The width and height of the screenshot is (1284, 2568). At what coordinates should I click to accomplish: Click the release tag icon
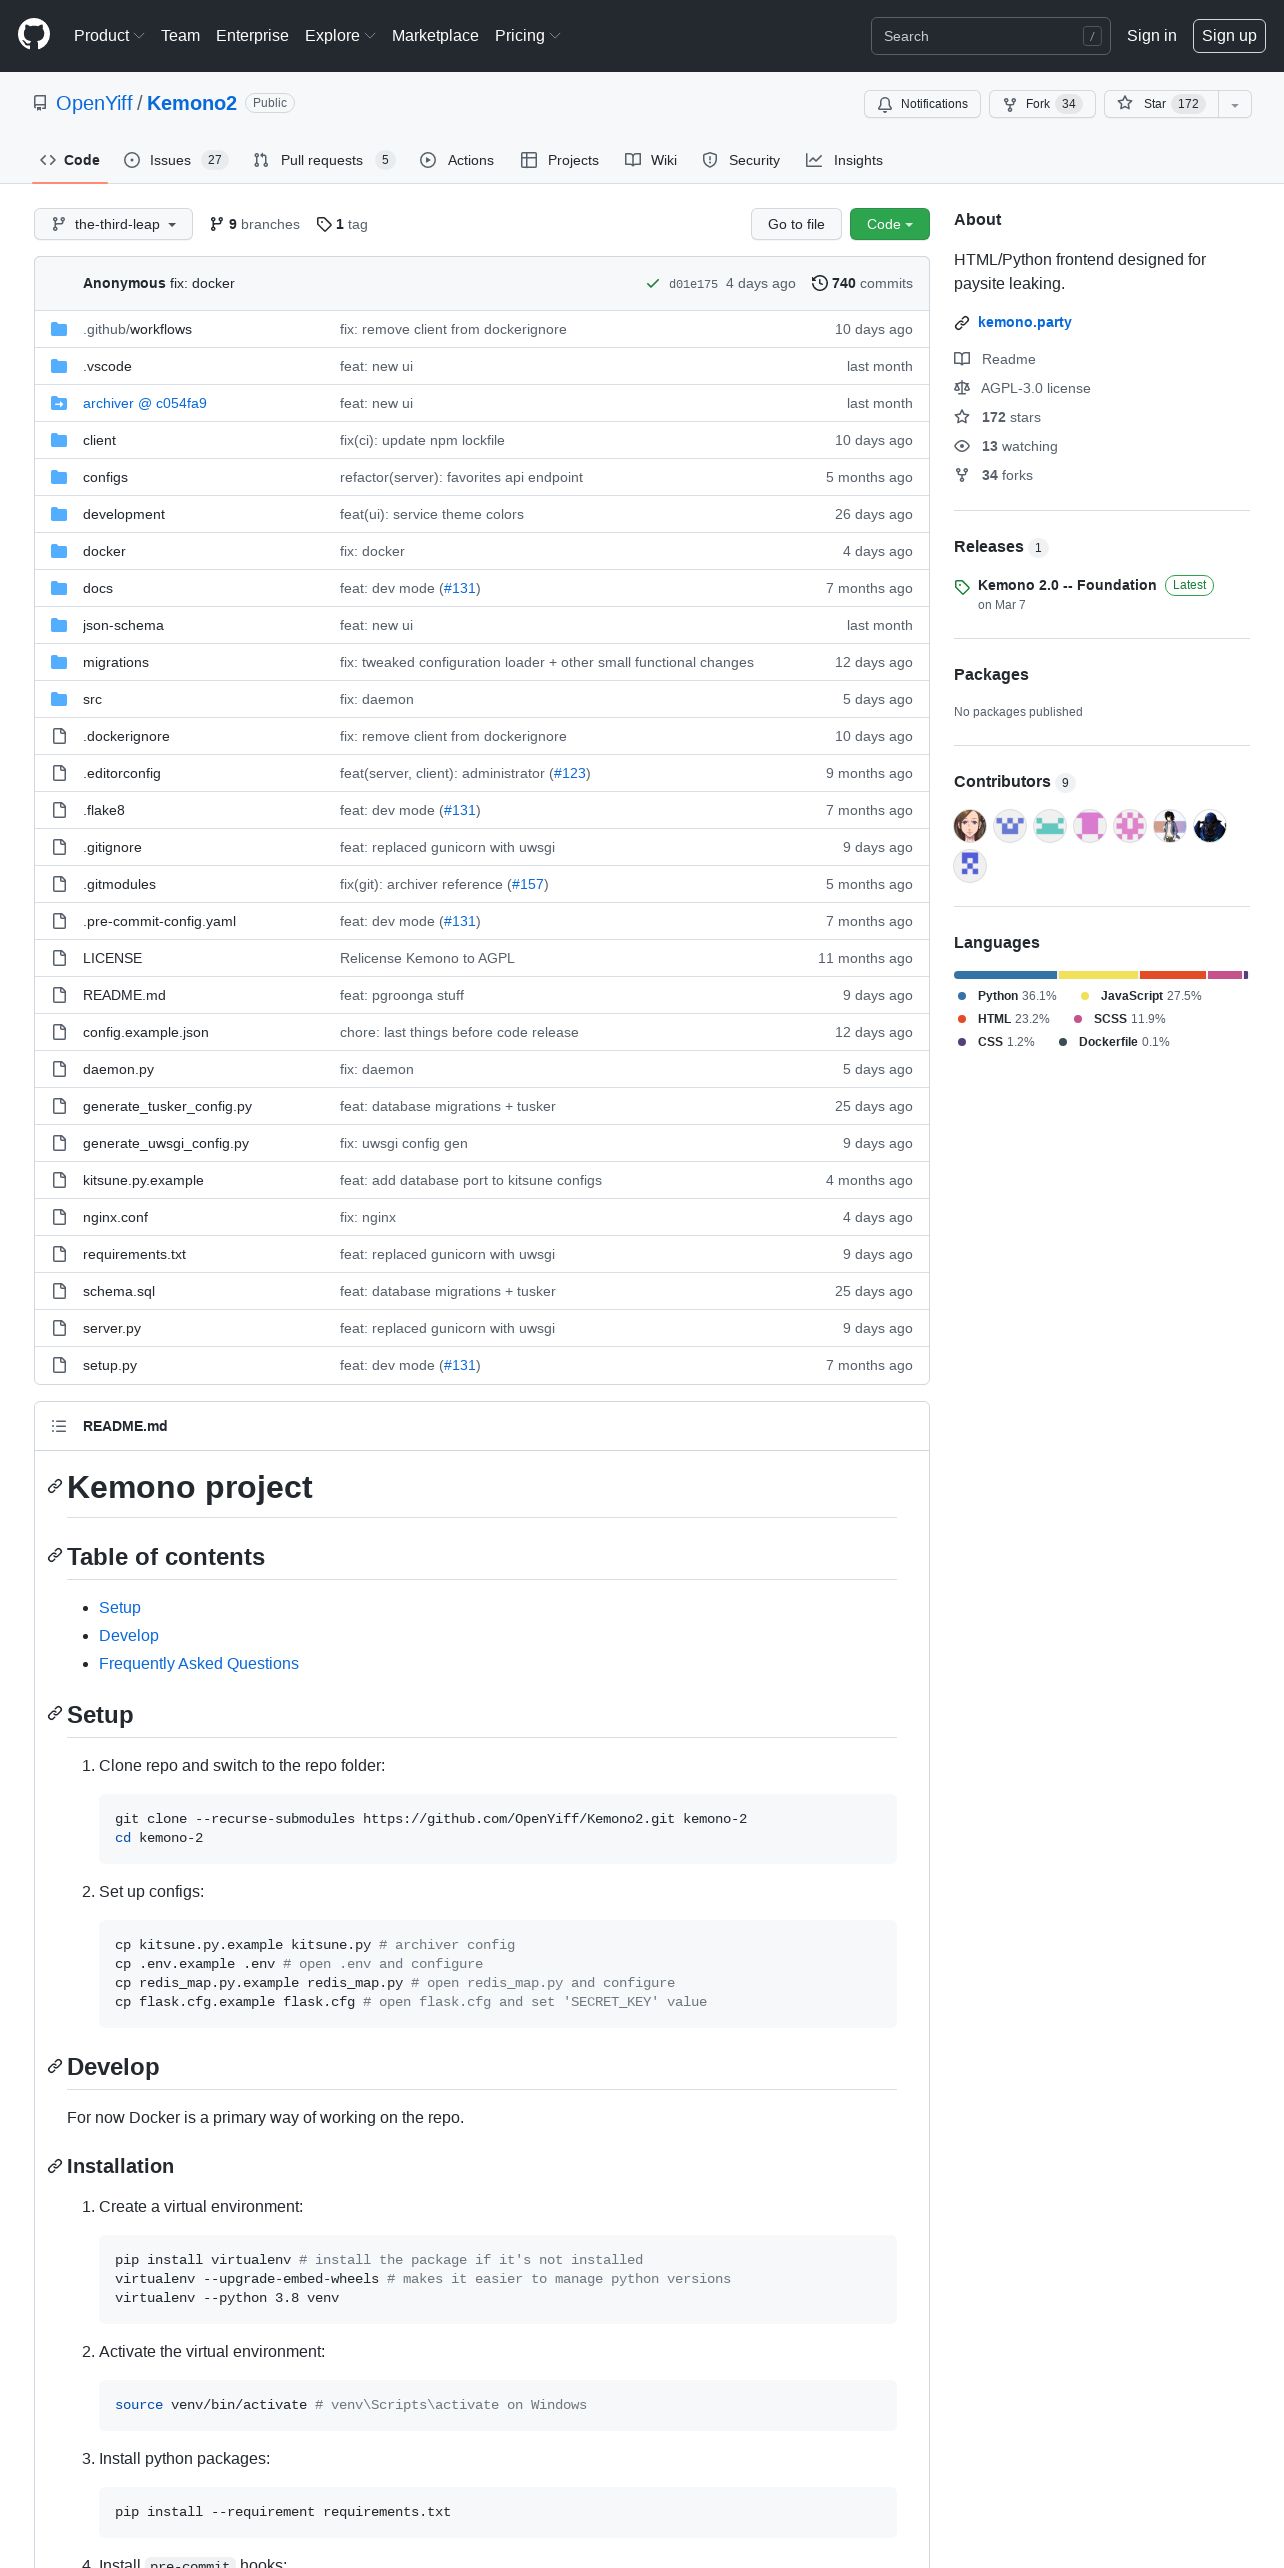click(962, 587)
